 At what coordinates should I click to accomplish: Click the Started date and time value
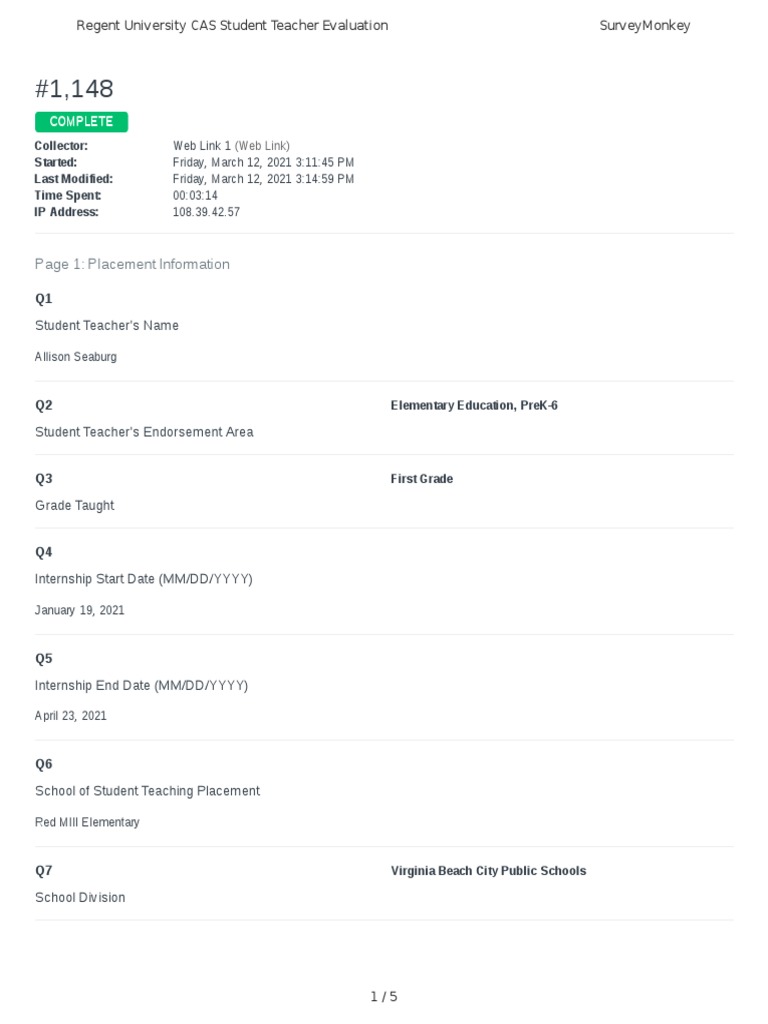coord(263,162)
